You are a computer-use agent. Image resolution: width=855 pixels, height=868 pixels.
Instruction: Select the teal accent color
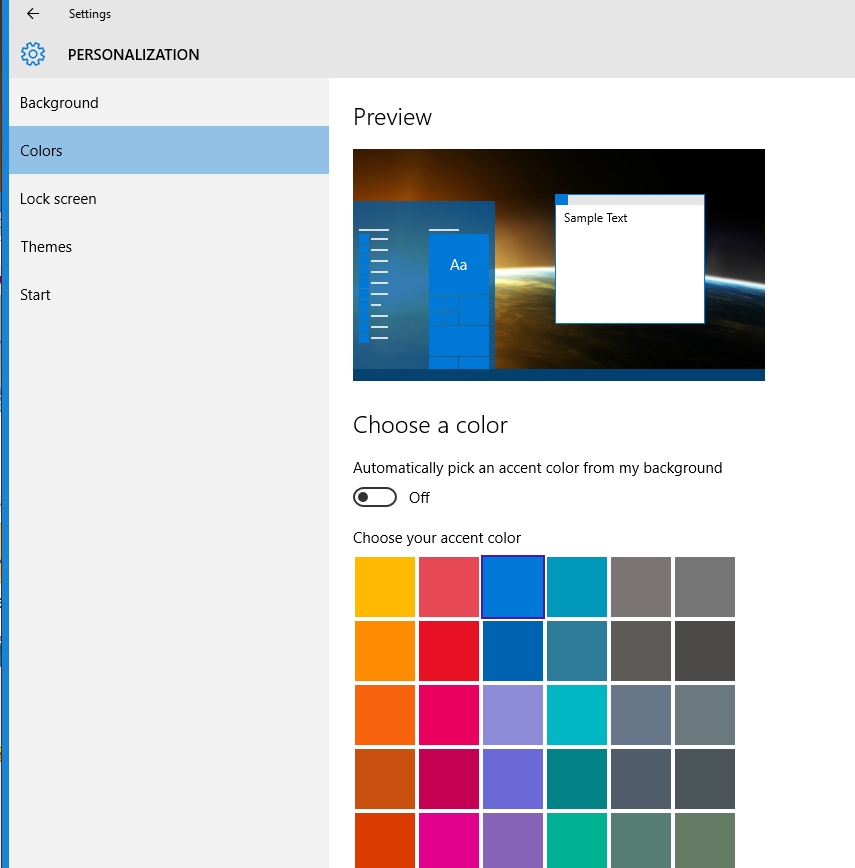pos(577,587)
